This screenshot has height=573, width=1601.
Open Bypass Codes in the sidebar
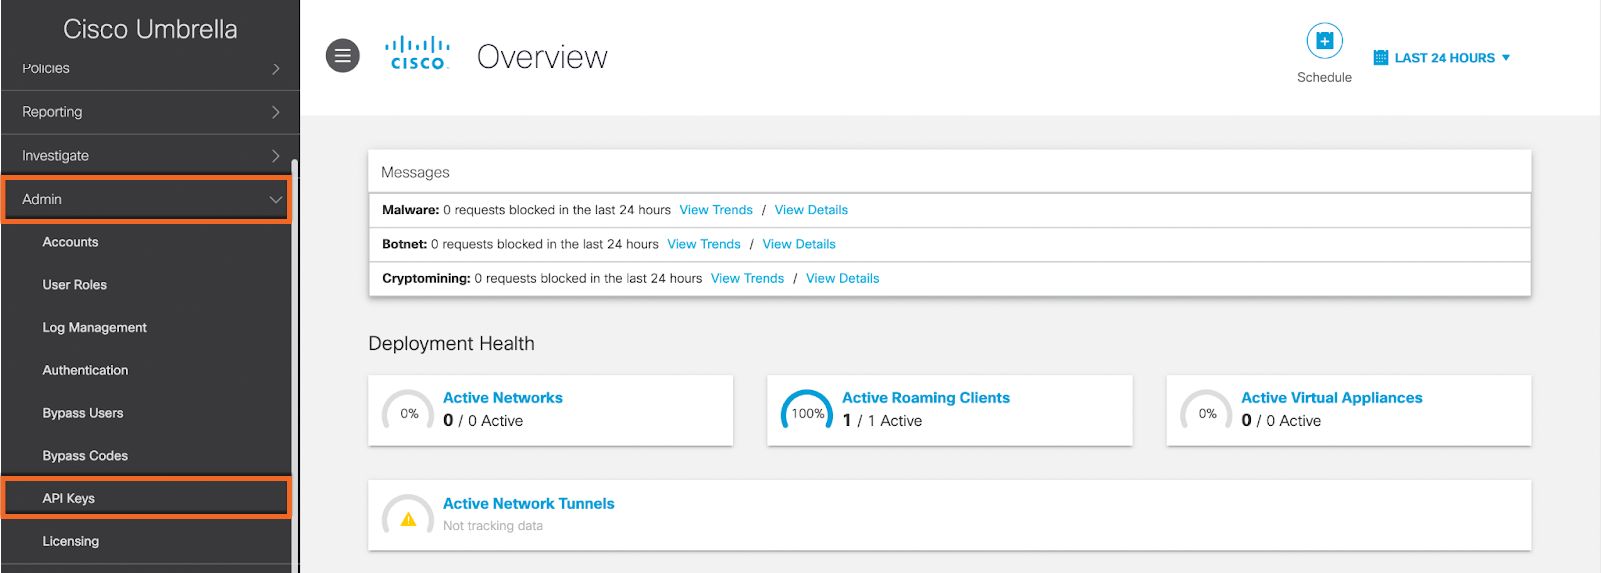(x=85, y=456)
